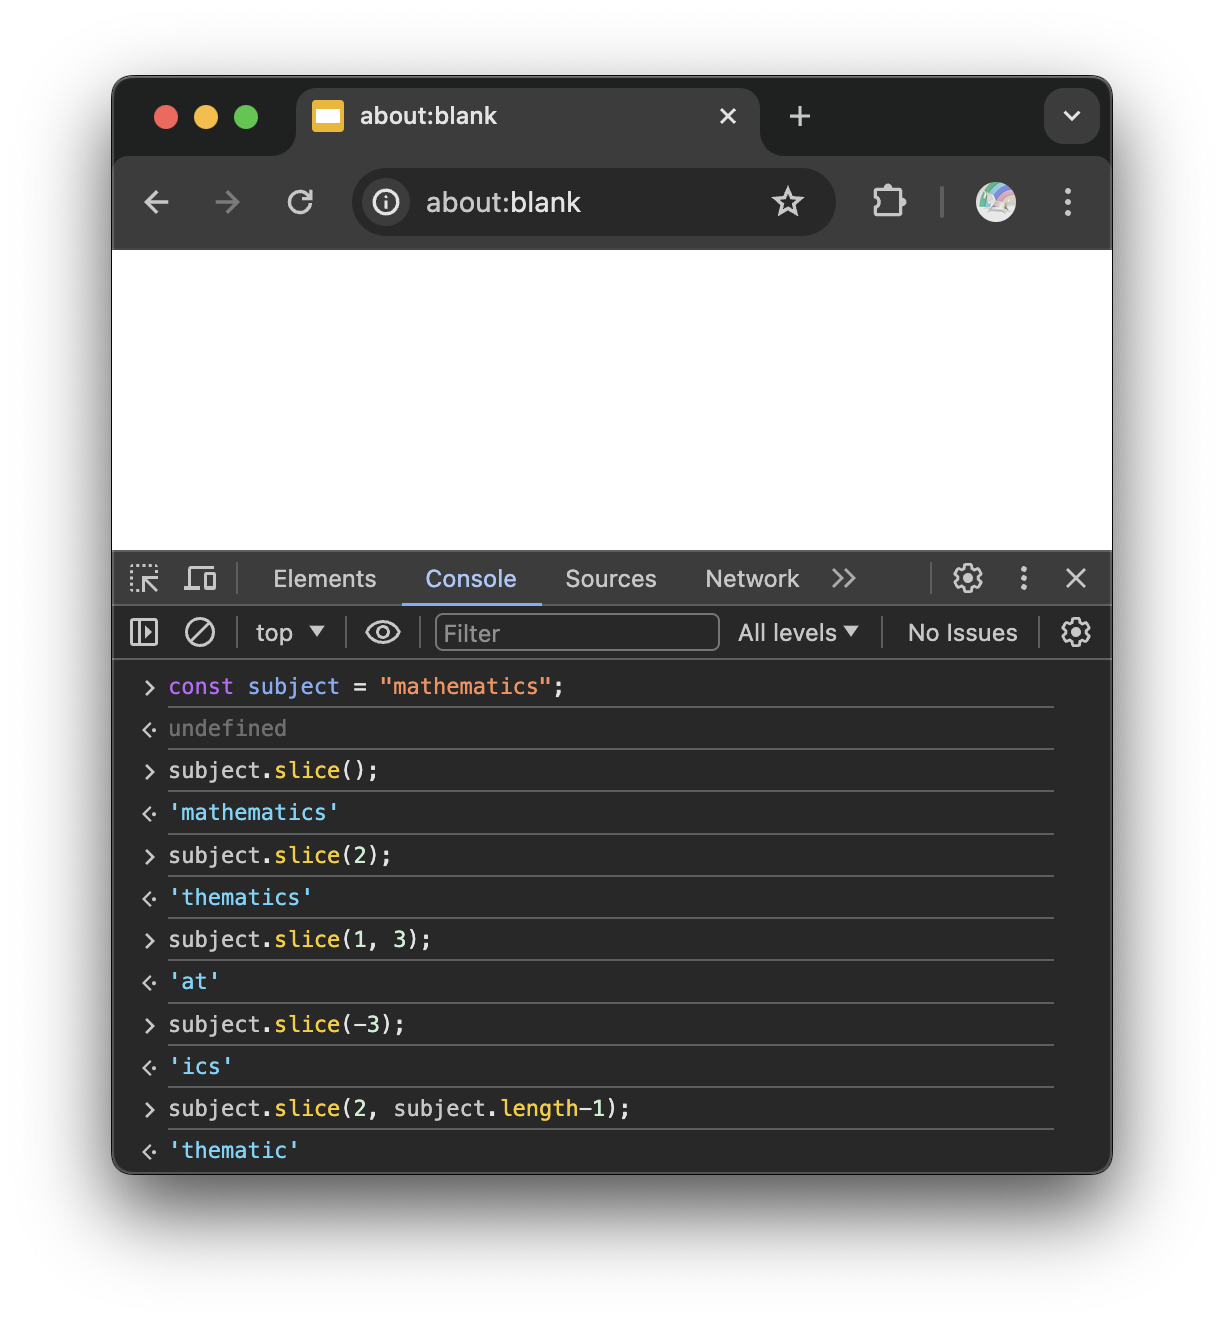Click the about:blank tab title
The width and height of the screenshot is (1224, 1322).
point(428,116)
